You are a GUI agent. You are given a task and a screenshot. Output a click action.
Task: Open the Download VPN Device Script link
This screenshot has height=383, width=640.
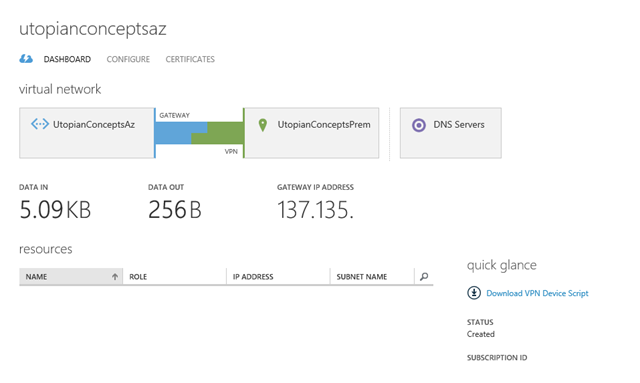(x=537, y=293)
